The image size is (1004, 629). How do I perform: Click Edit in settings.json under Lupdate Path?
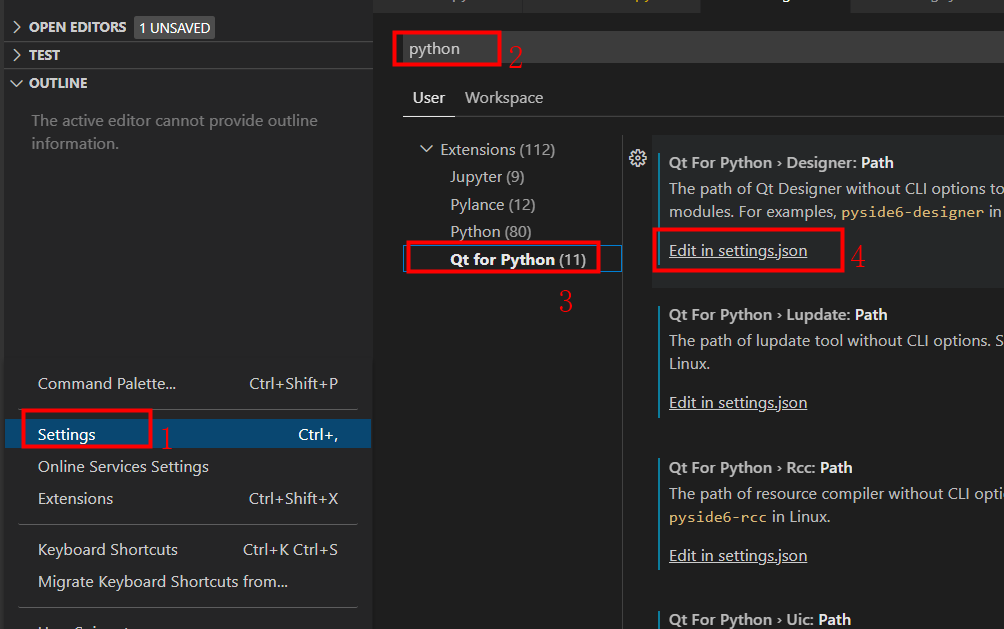pos(737,402)
